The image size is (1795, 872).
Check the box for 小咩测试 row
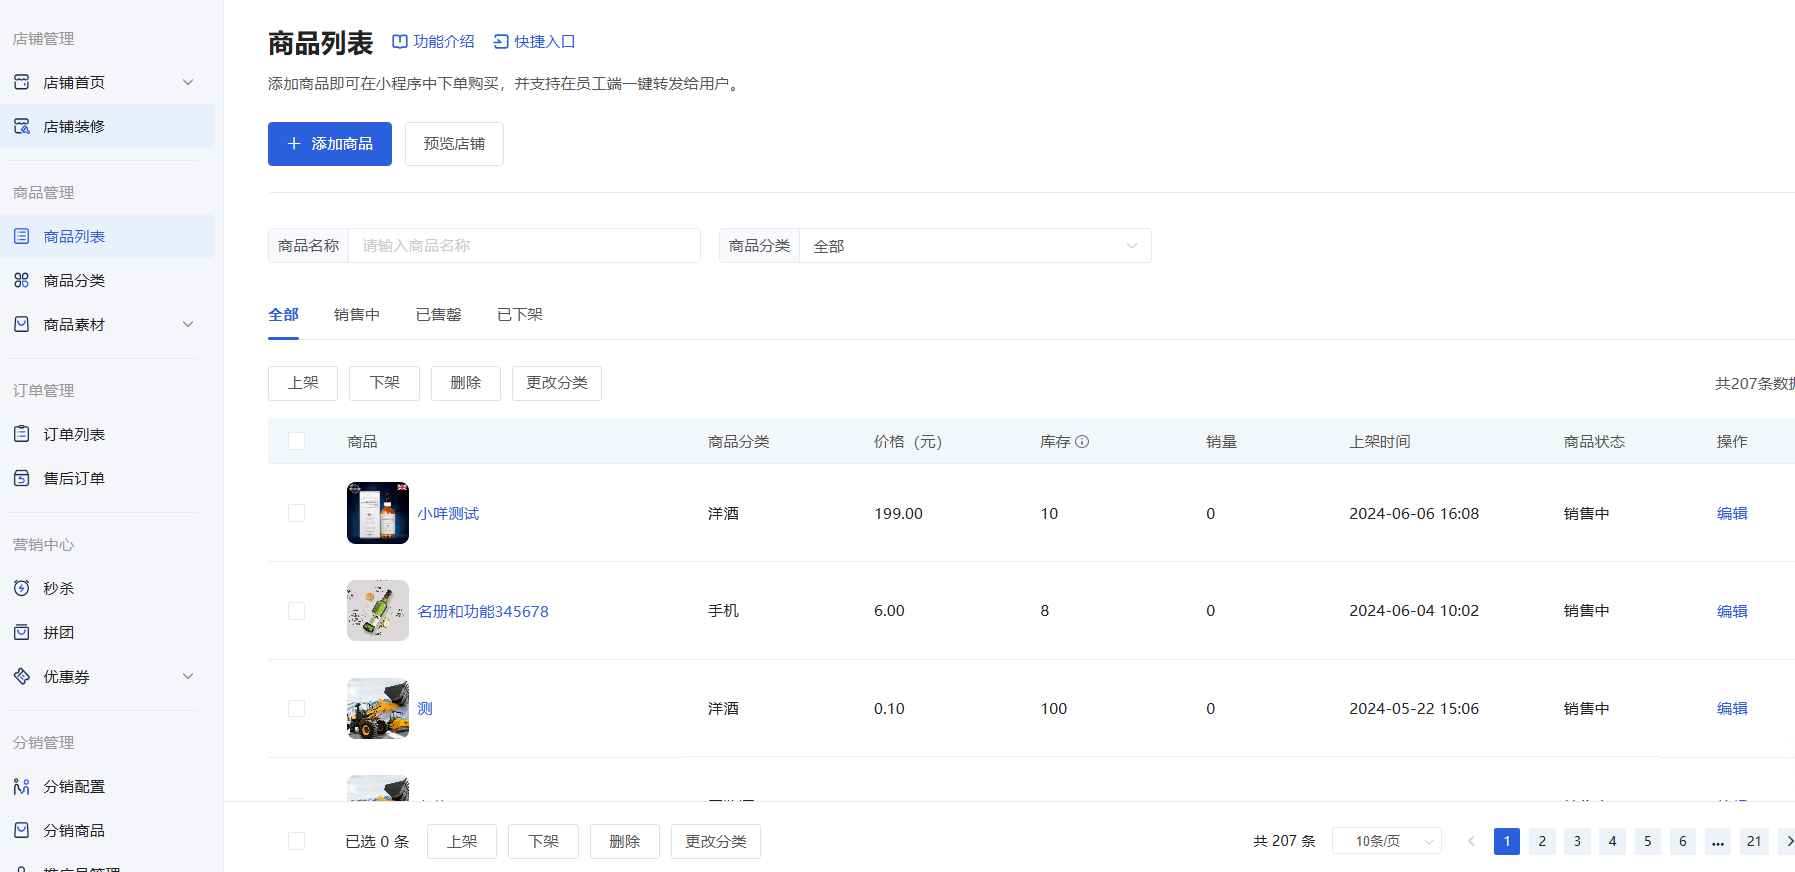(296, 513)
